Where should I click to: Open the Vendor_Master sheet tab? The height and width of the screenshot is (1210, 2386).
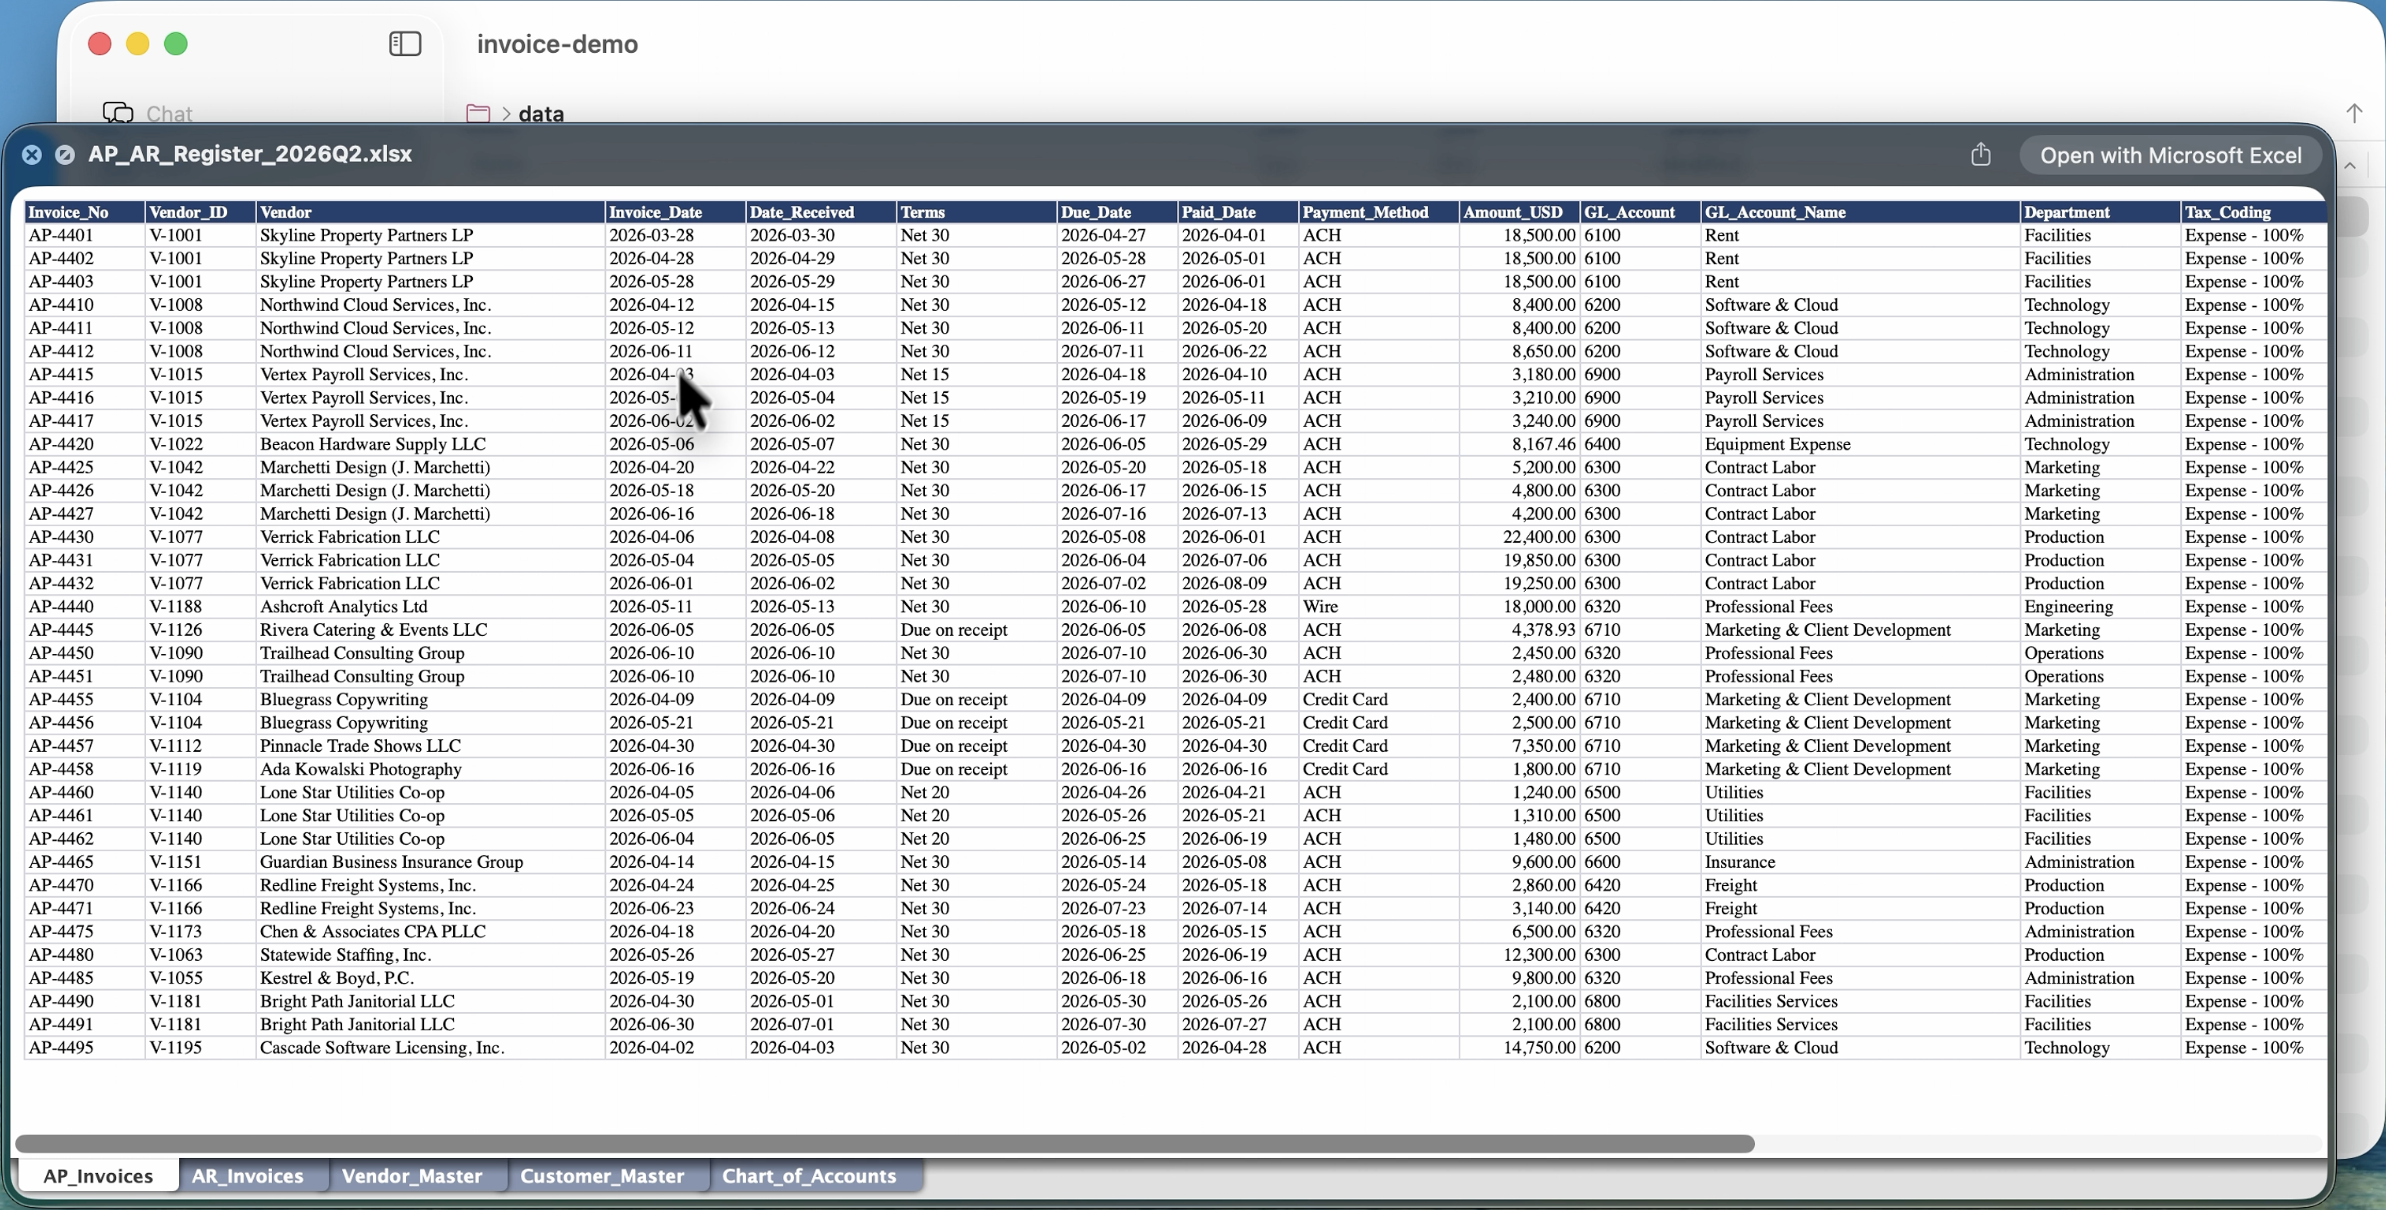[x=412, y=1176]
